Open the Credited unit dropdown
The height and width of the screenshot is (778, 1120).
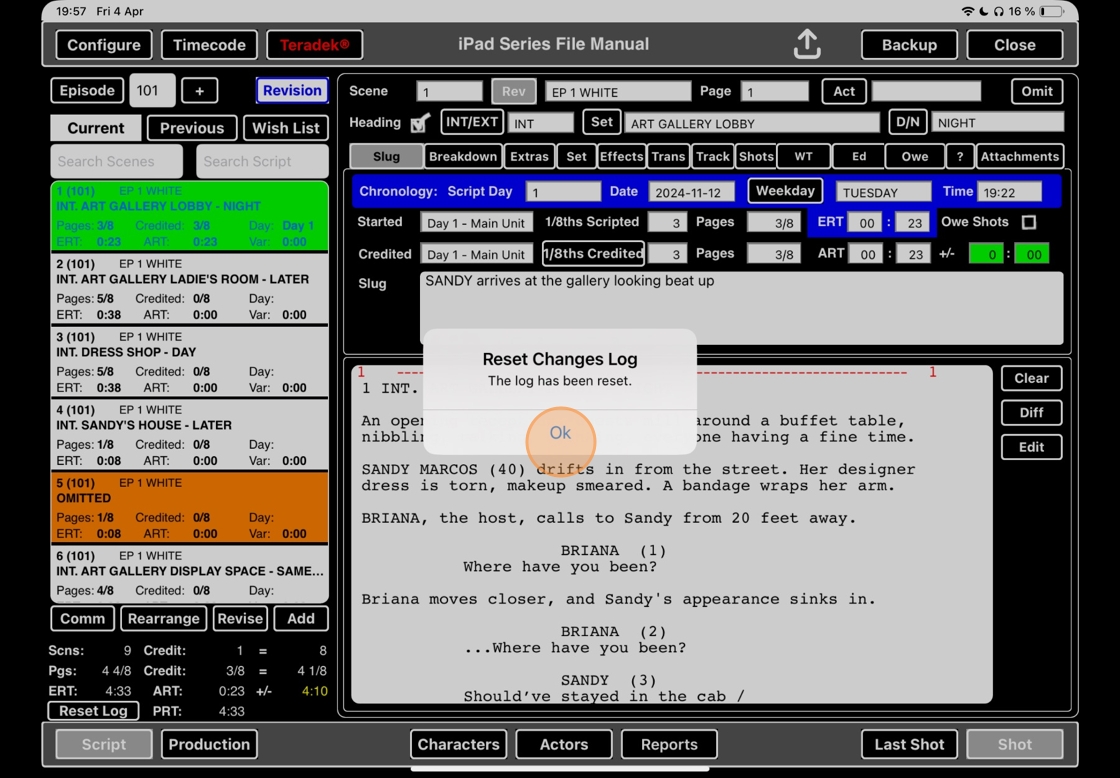point(476,254)
